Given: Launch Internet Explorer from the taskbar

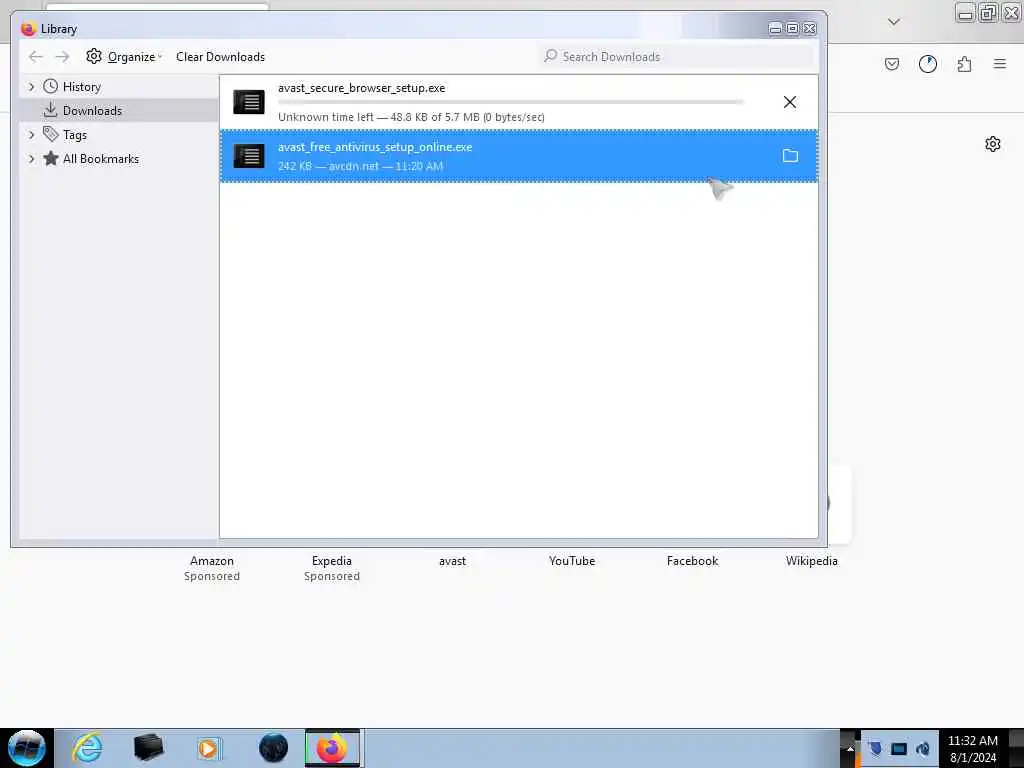Looking at the screenshot, I should pos(88,748).
